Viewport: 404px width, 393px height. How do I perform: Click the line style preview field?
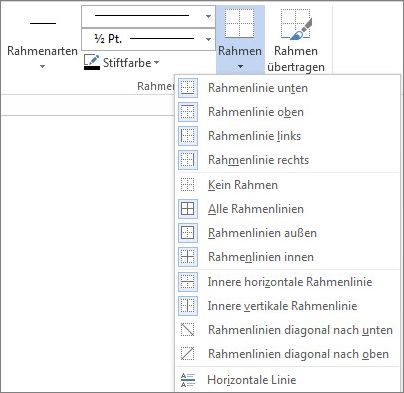click(x=148, y=16)
